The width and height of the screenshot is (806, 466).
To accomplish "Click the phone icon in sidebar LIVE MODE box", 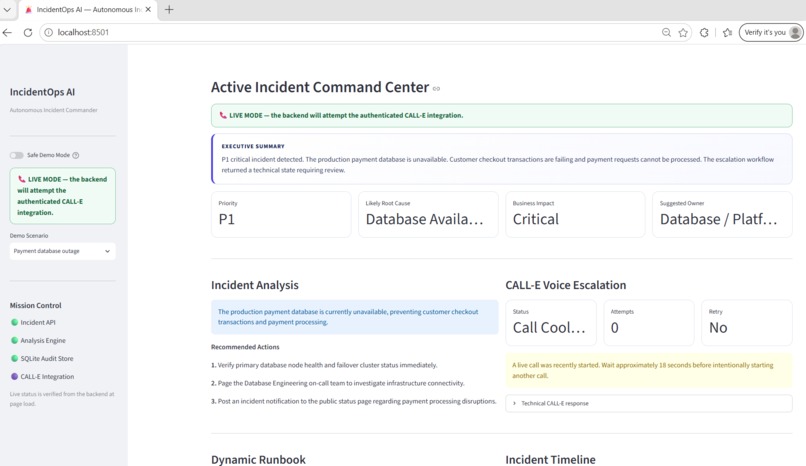I will pos(22,179).
